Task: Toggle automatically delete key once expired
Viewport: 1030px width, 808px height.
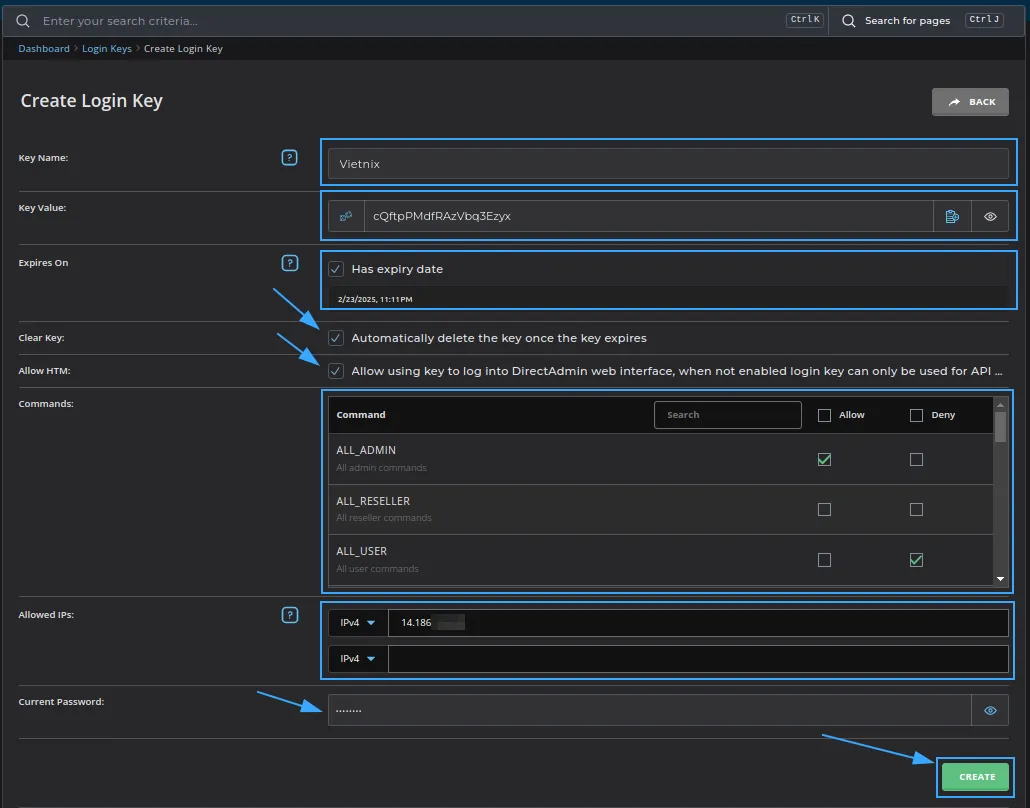Action: coord(336,338)
